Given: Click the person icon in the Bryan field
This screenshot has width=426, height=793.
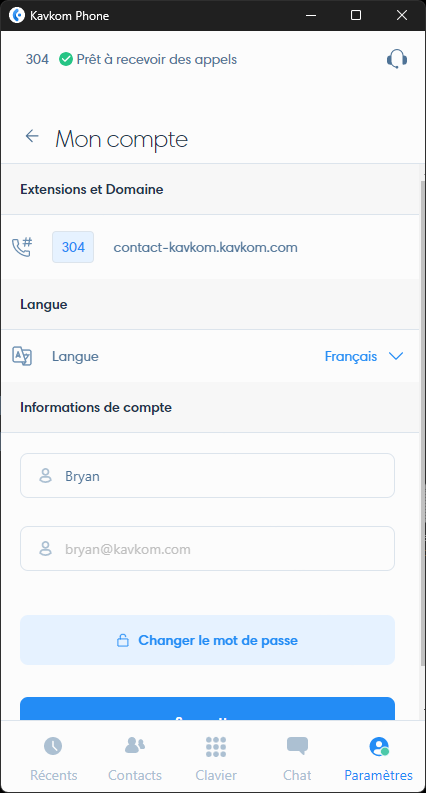Looking at the screenshot, I should tap(46, 476).
